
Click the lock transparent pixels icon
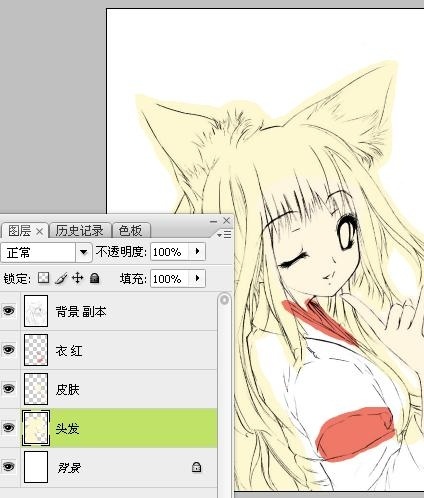[x=43, y=278]
